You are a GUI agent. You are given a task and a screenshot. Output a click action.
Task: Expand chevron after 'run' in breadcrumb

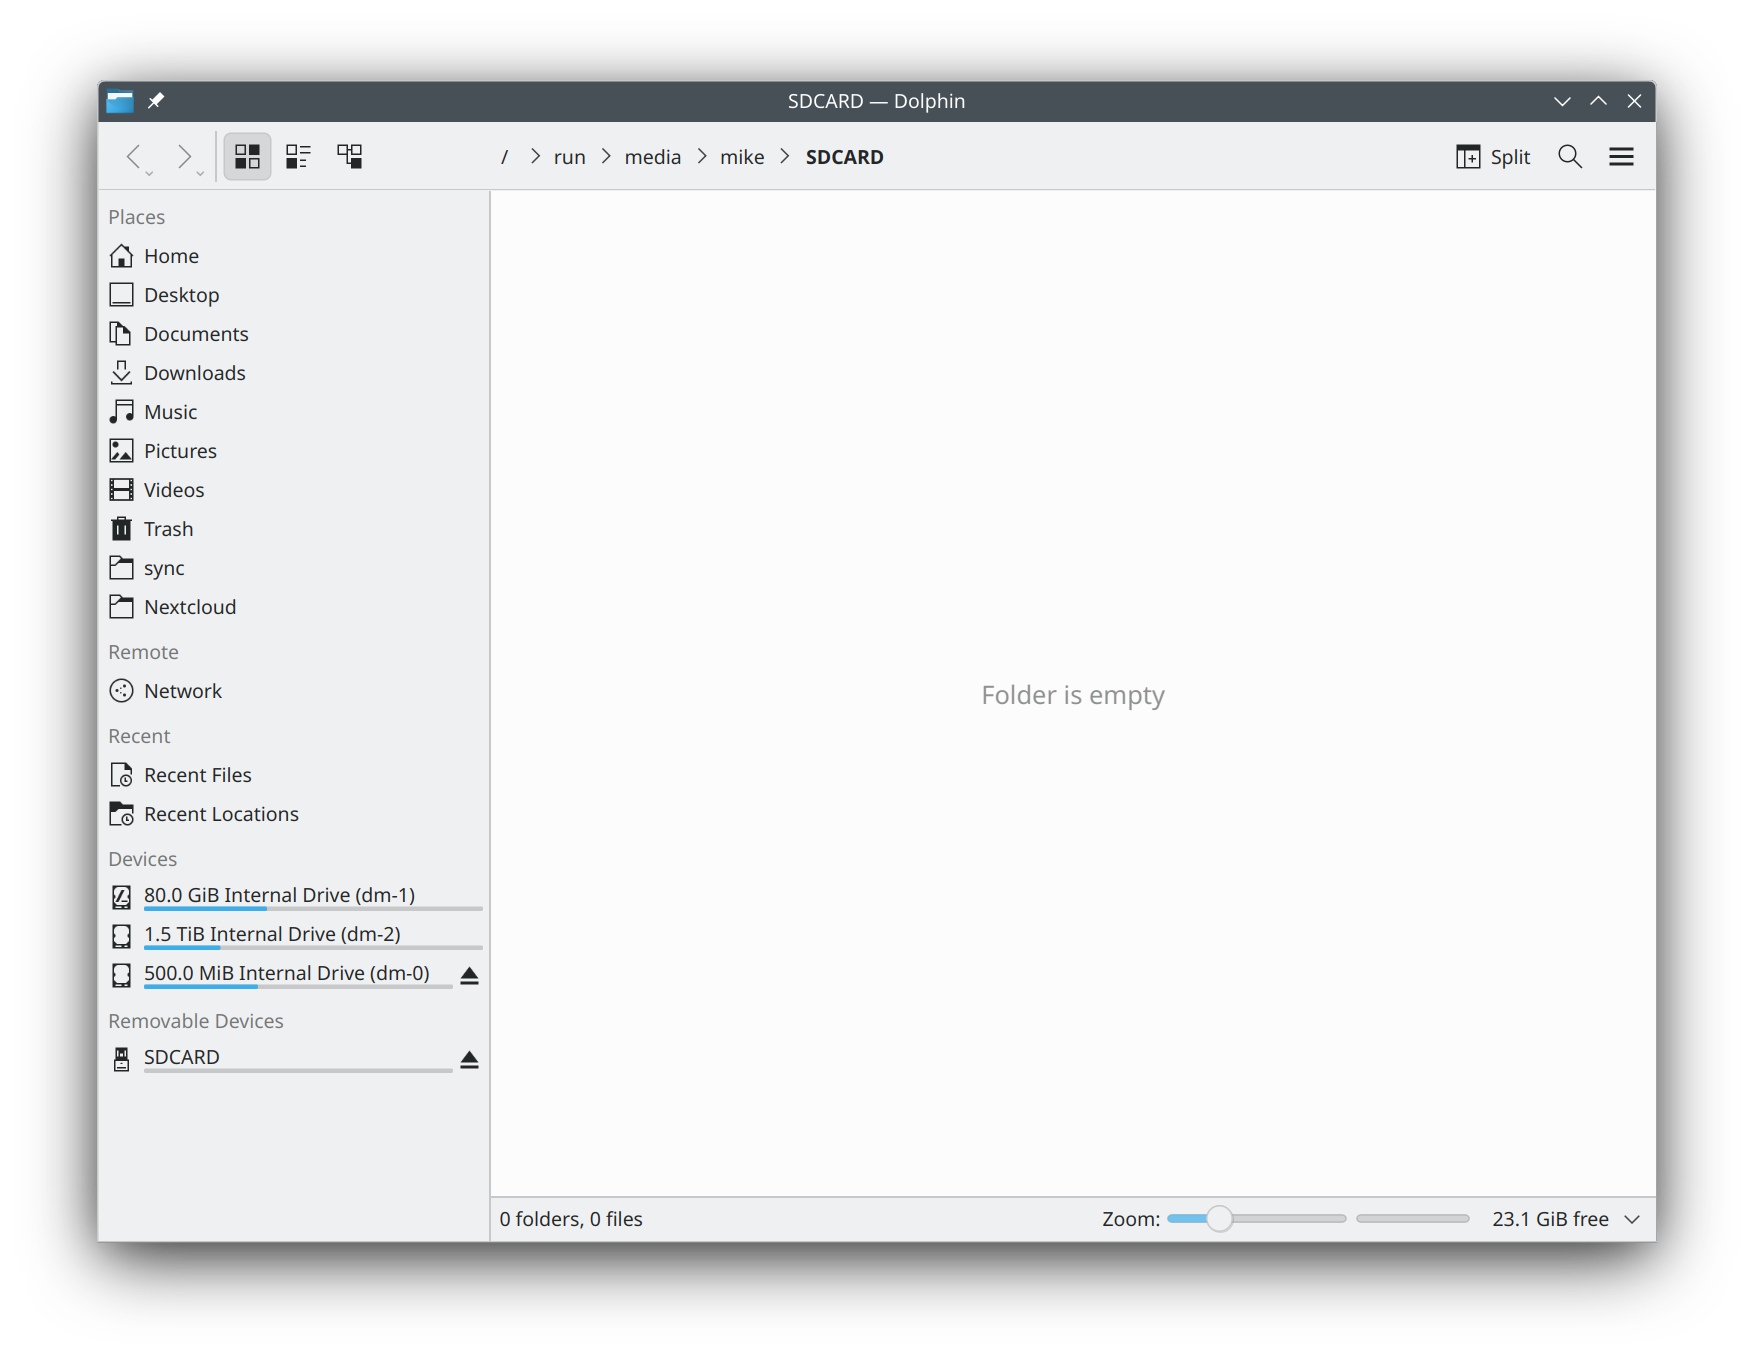pos(606,157)
